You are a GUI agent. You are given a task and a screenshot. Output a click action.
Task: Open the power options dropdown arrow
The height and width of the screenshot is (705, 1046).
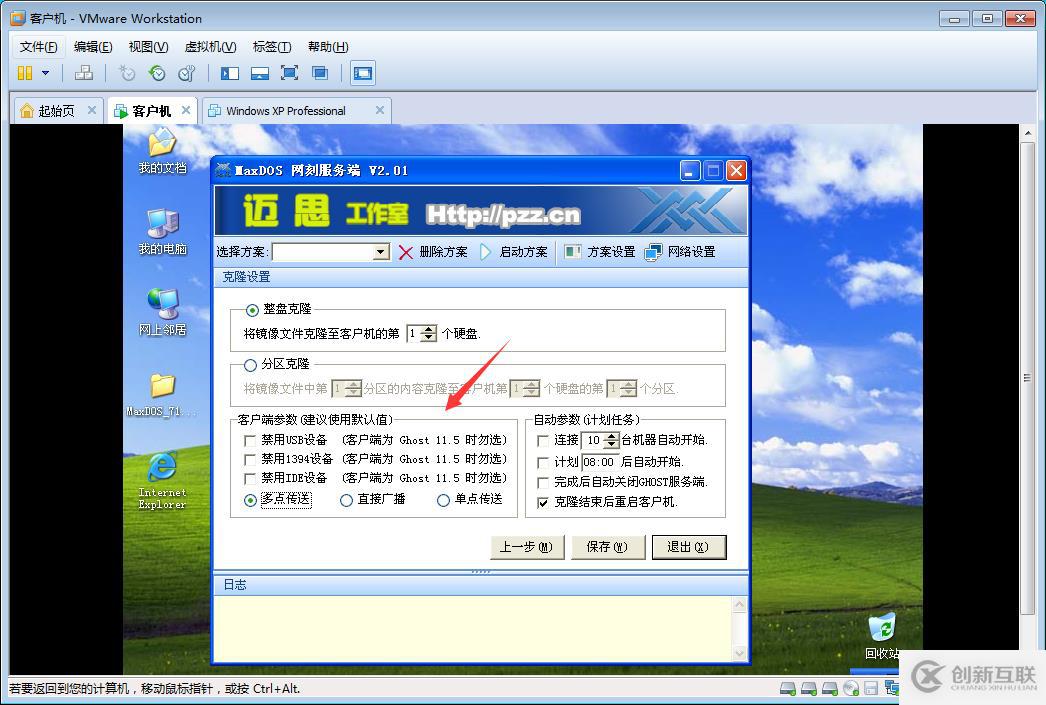[x=44, y=72]
